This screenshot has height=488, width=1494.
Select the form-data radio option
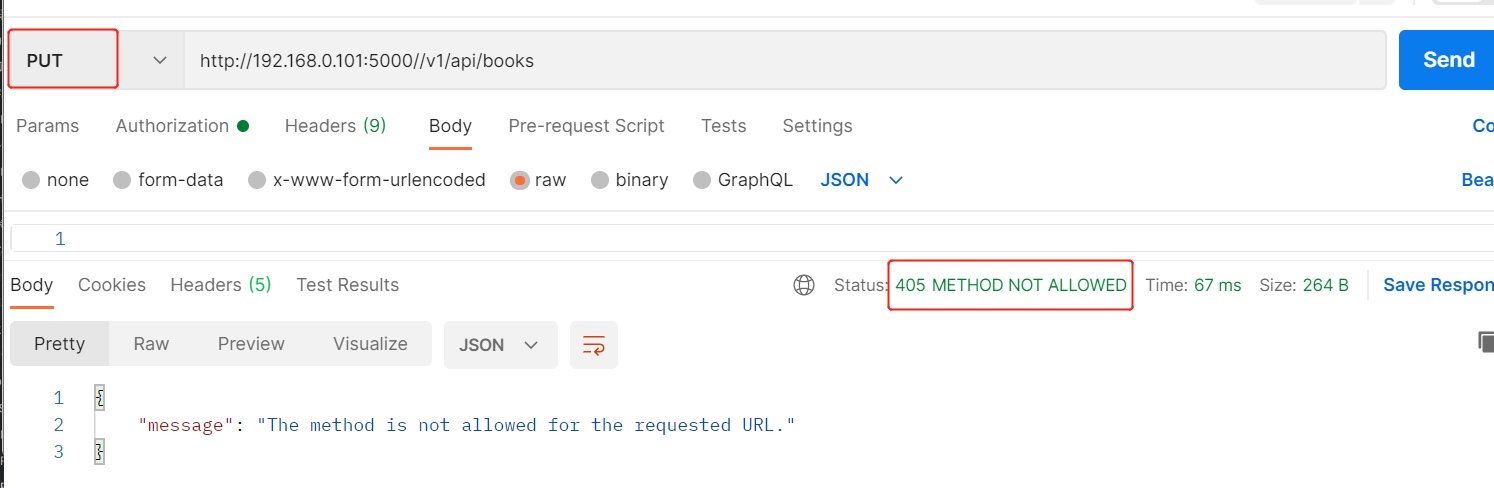pyautogui.click(x=122, y=181)
